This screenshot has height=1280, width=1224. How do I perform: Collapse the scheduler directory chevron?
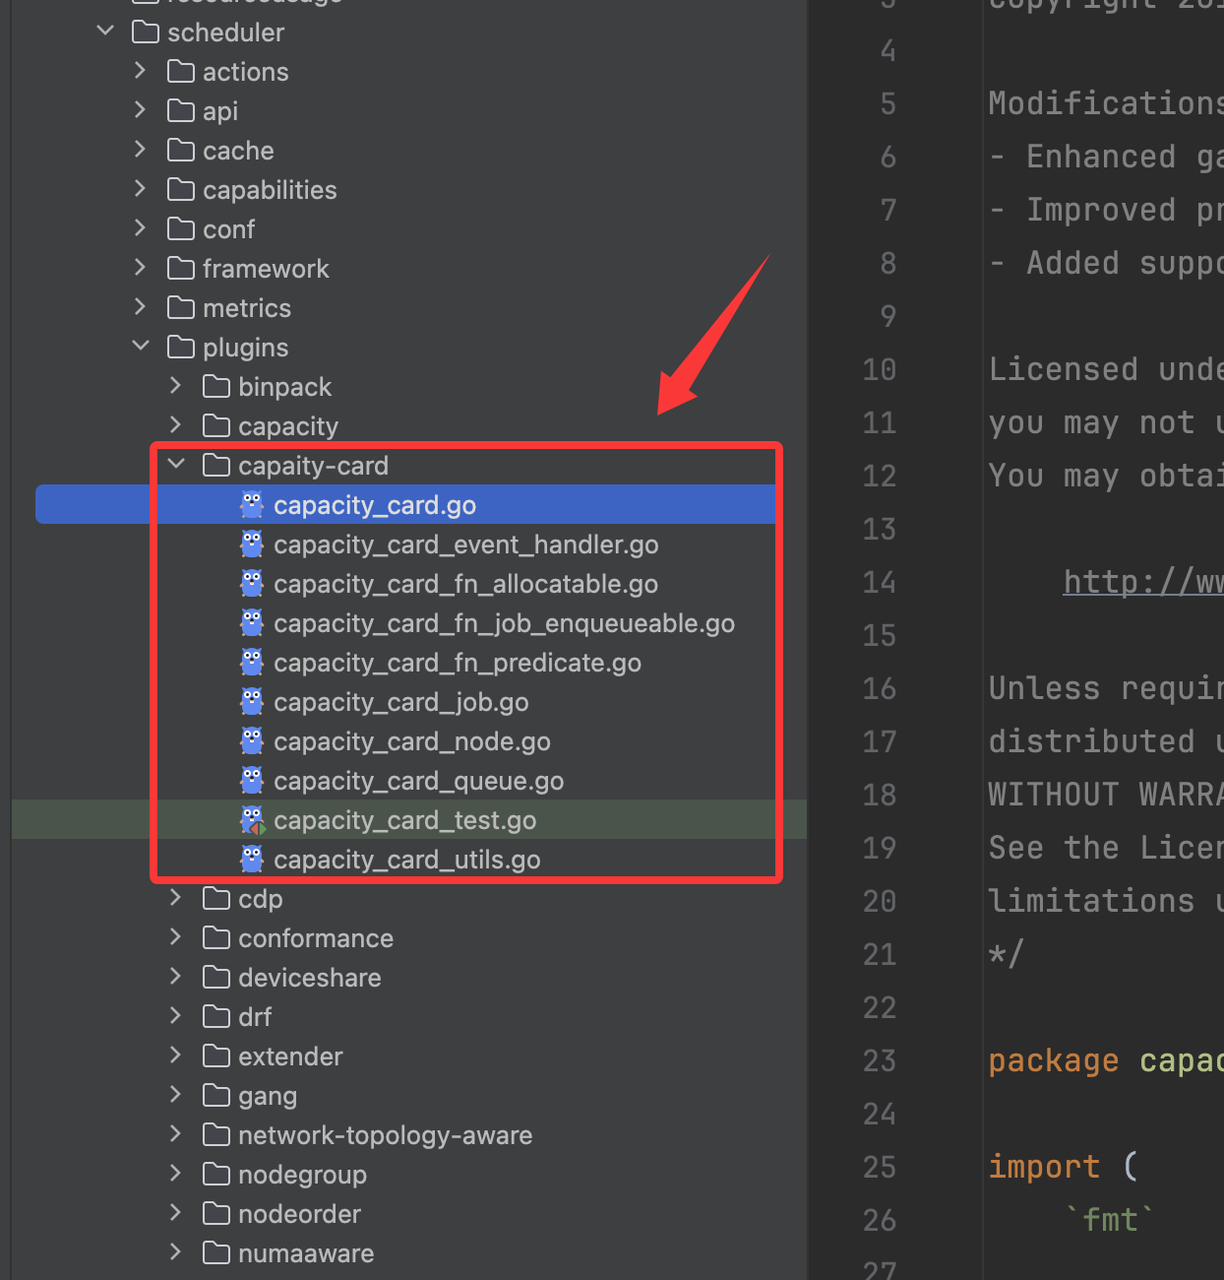pos(106,31)
